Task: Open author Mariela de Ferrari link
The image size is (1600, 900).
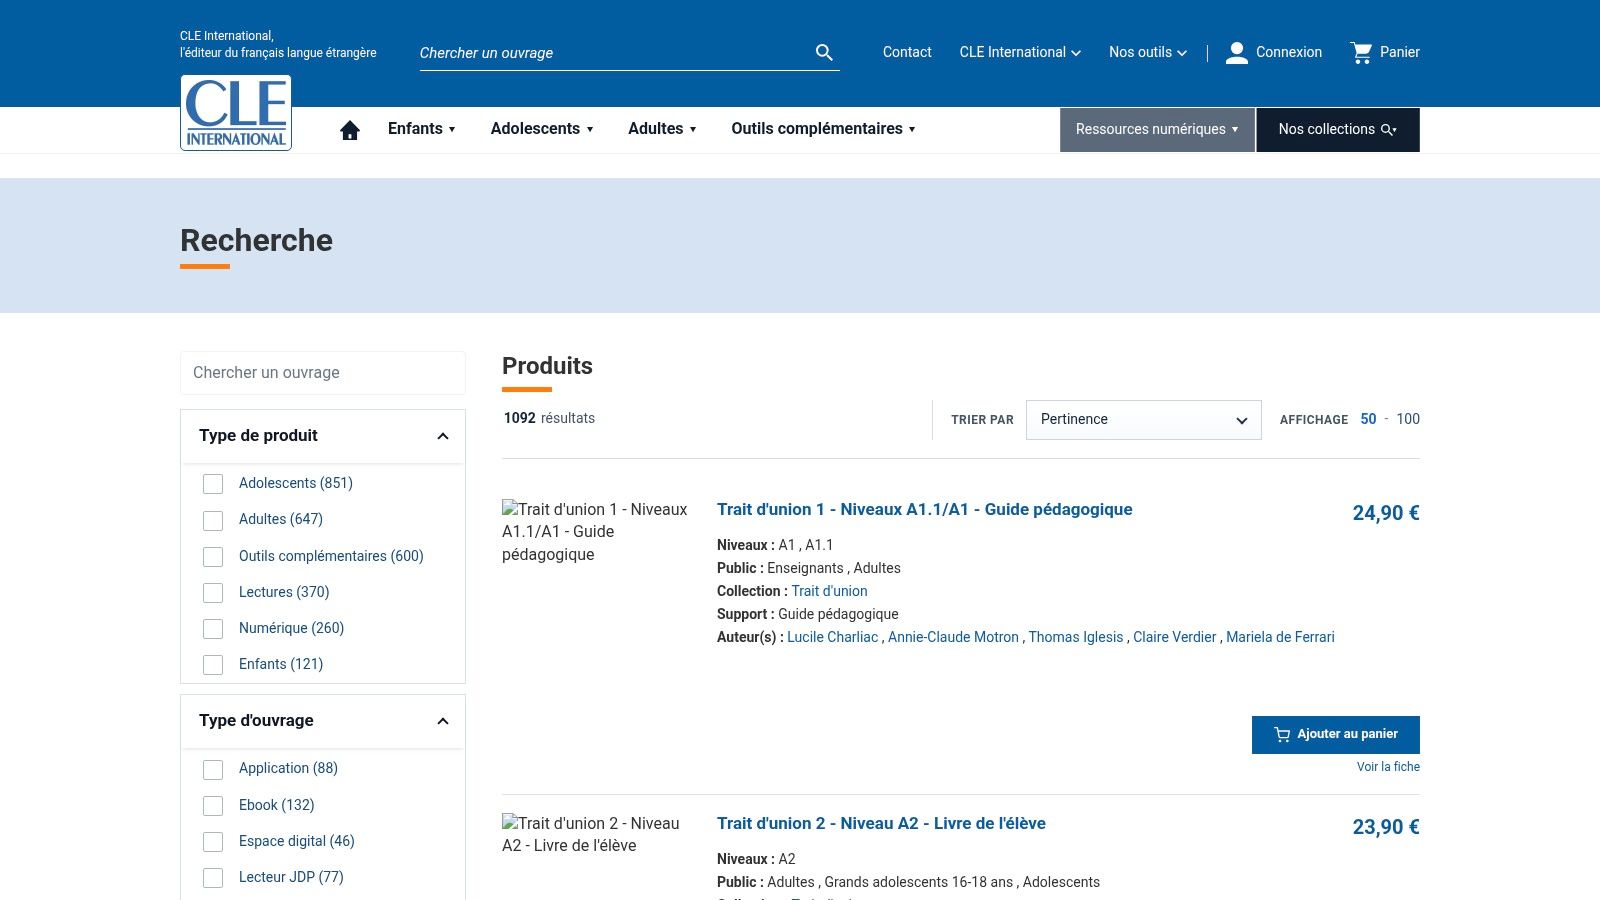Action: [x=1280, y=637]
